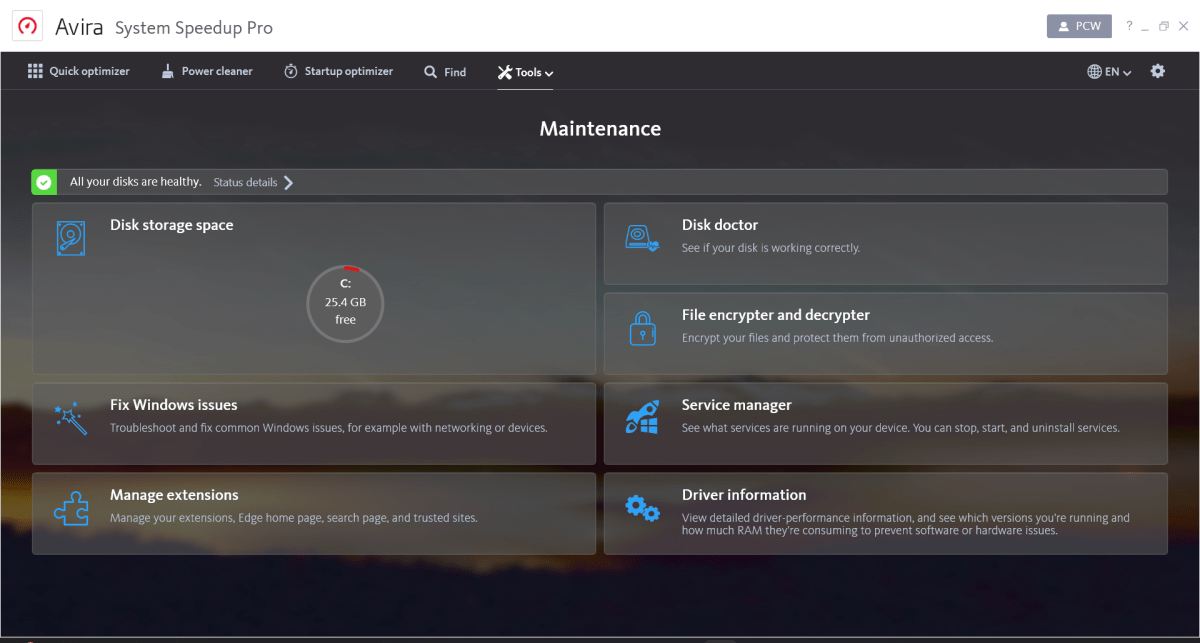1200x643 pixels.
Task: Click 'View detailed driver-performance information' description
Action: point(906,524)
